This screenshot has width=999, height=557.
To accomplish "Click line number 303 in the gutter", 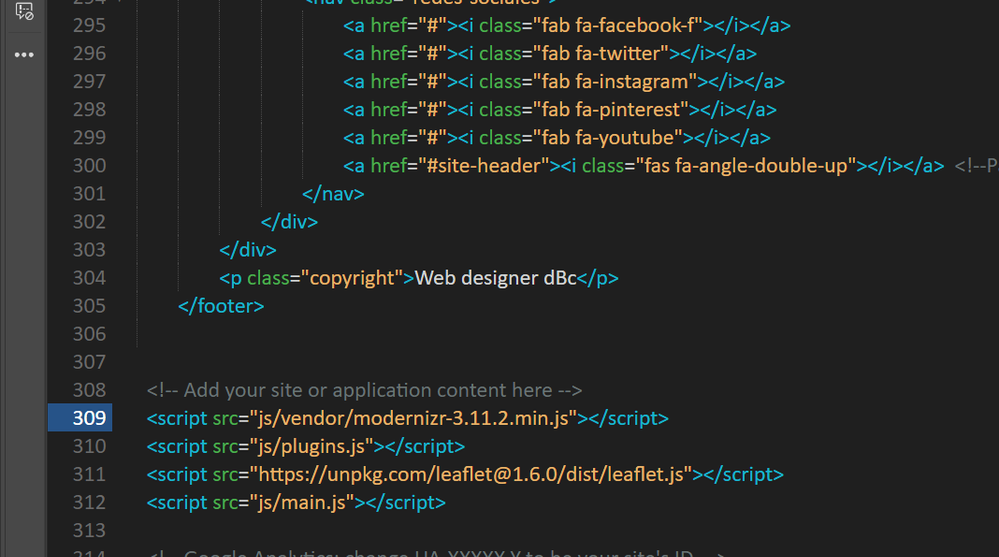I will (x=89, y=250).
